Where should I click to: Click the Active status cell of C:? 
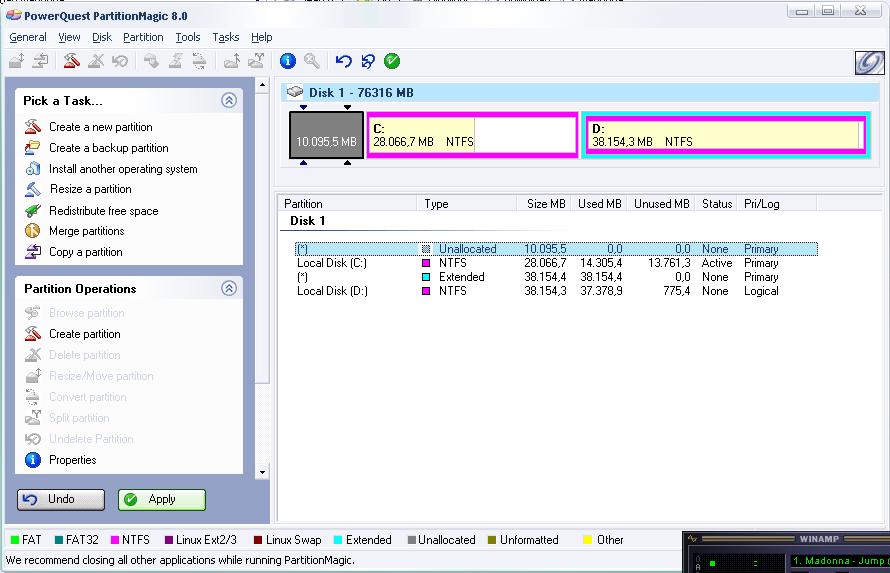[717, 263]
